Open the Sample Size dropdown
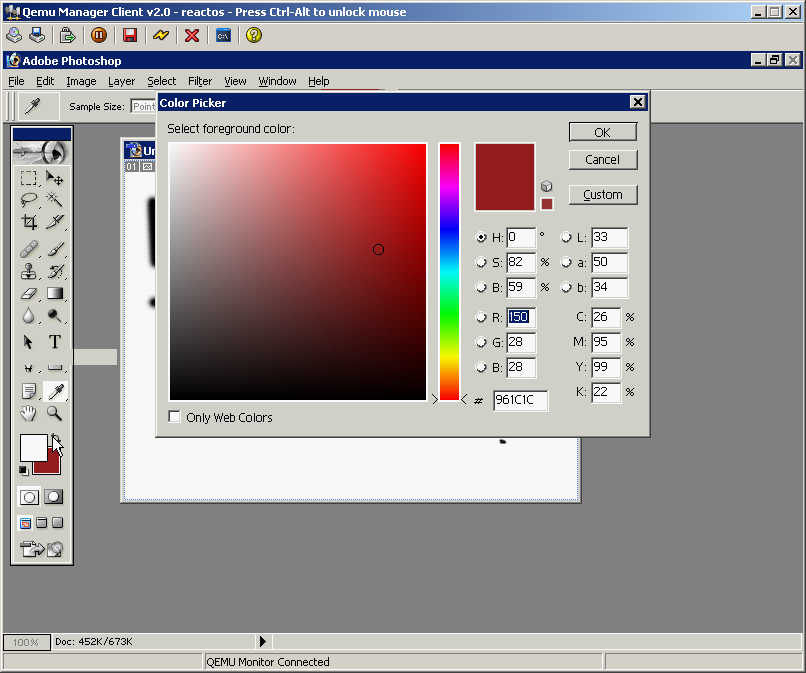Image resolution: width=806 pixels, height=673 pixels. (x=143, y=106)
